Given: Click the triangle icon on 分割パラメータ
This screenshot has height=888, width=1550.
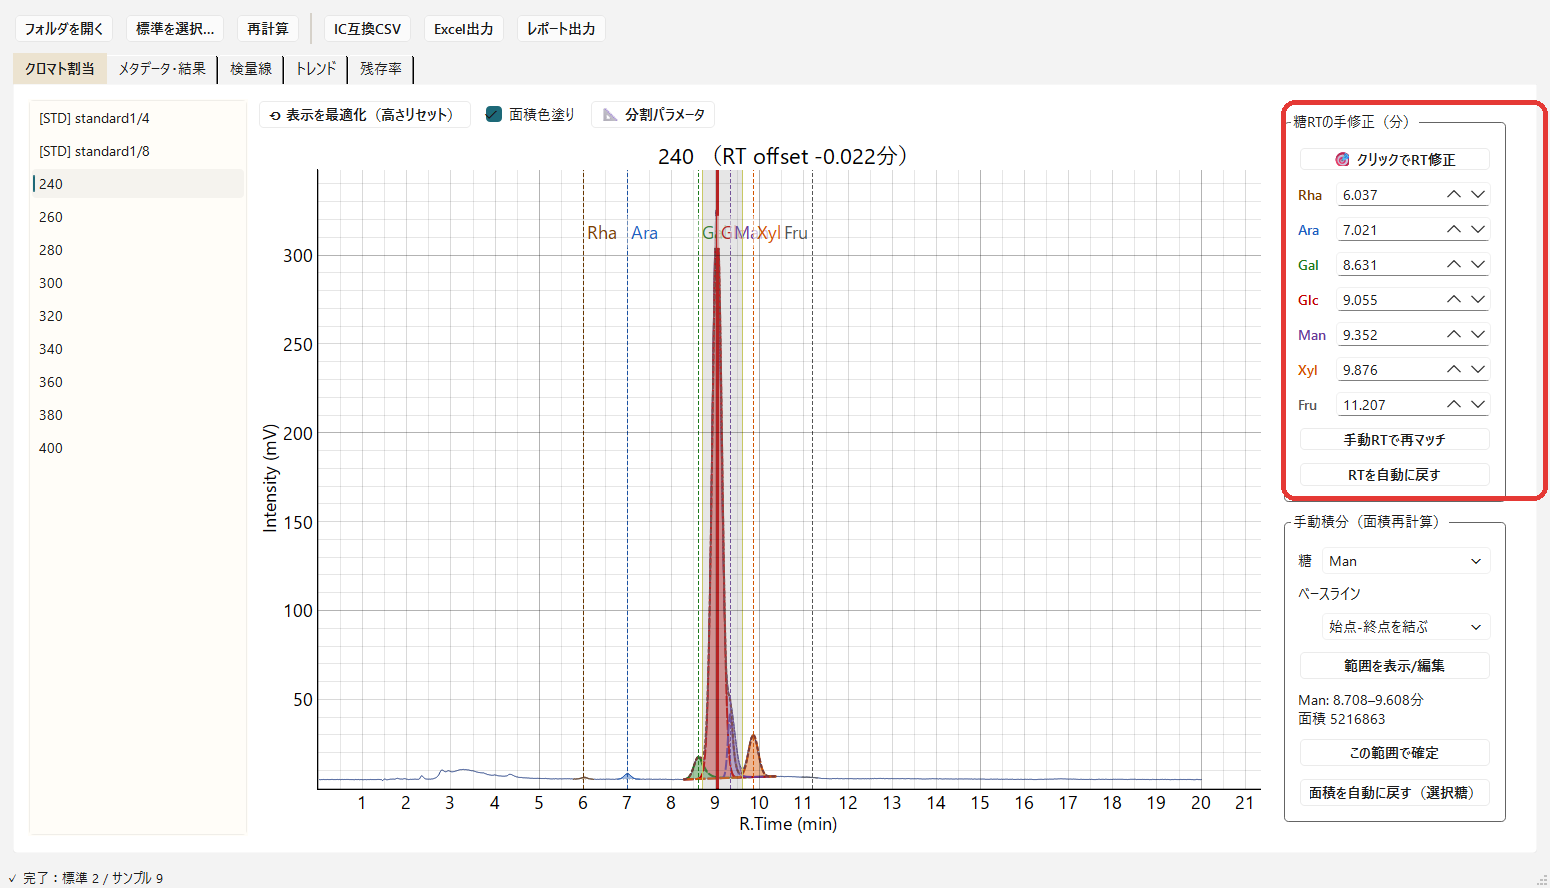Looking at the screenshot, I should [610, 115].
